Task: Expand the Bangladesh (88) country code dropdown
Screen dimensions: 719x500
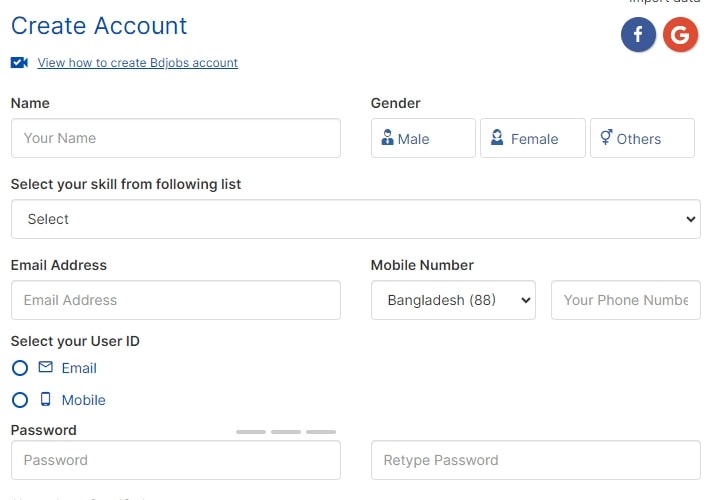Action: click(x=453, y=300)
